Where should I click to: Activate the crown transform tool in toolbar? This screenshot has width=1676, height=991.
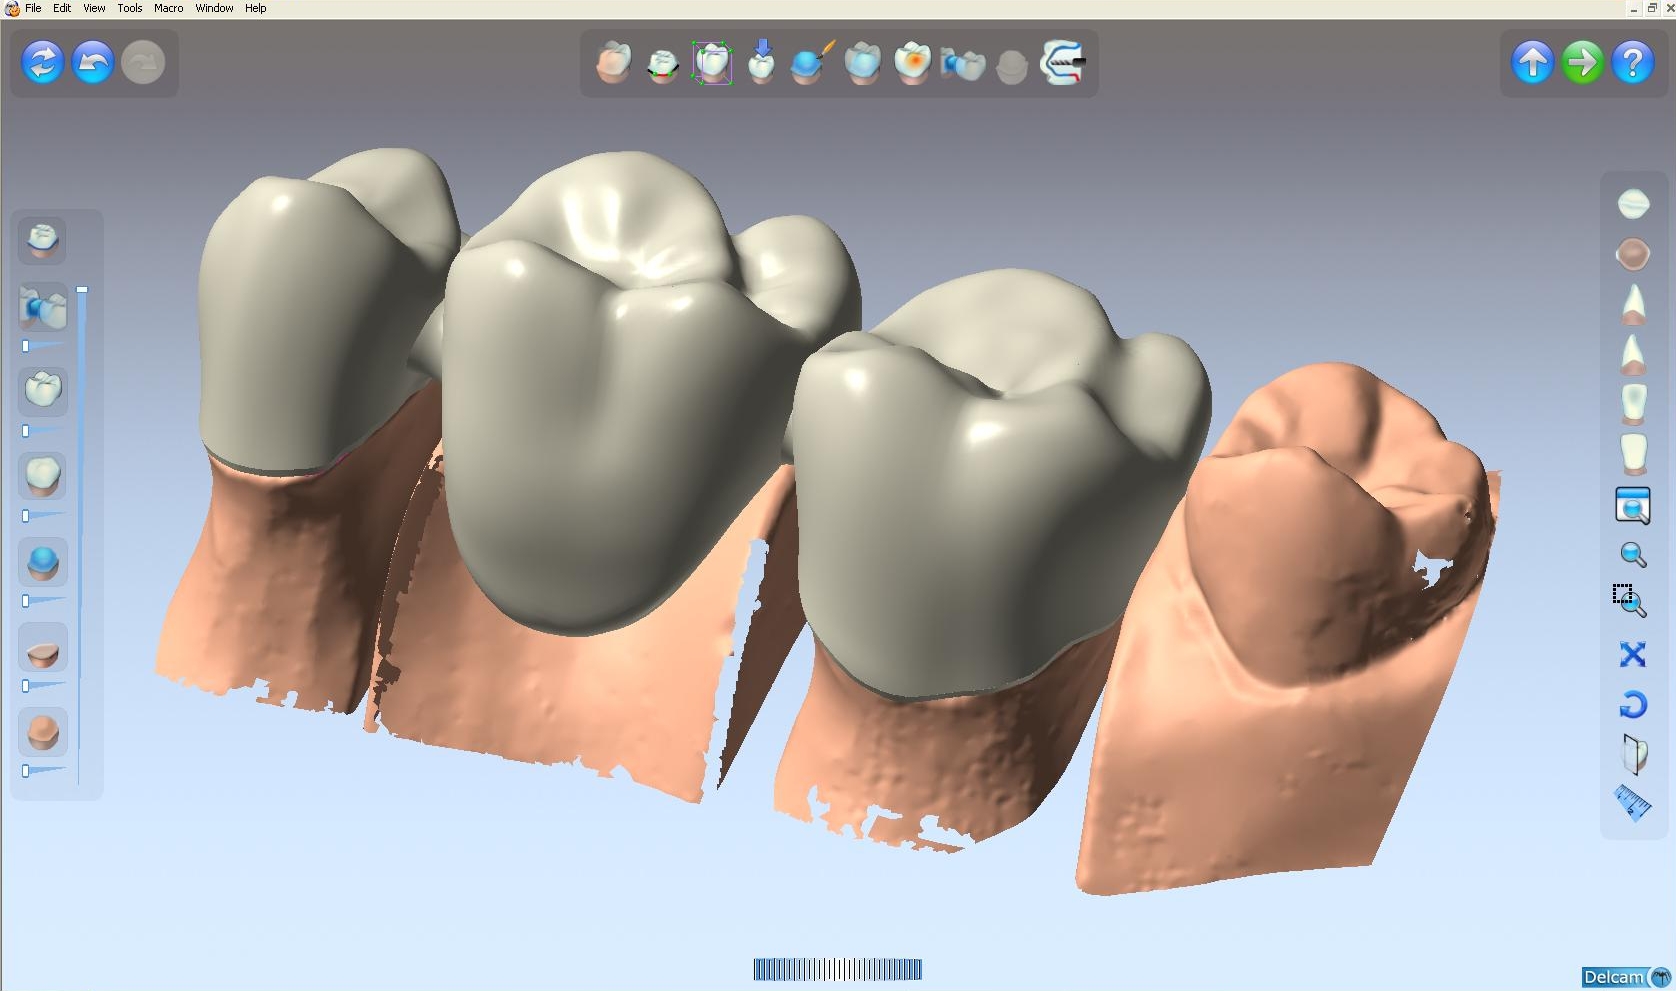tap(713, 62)
